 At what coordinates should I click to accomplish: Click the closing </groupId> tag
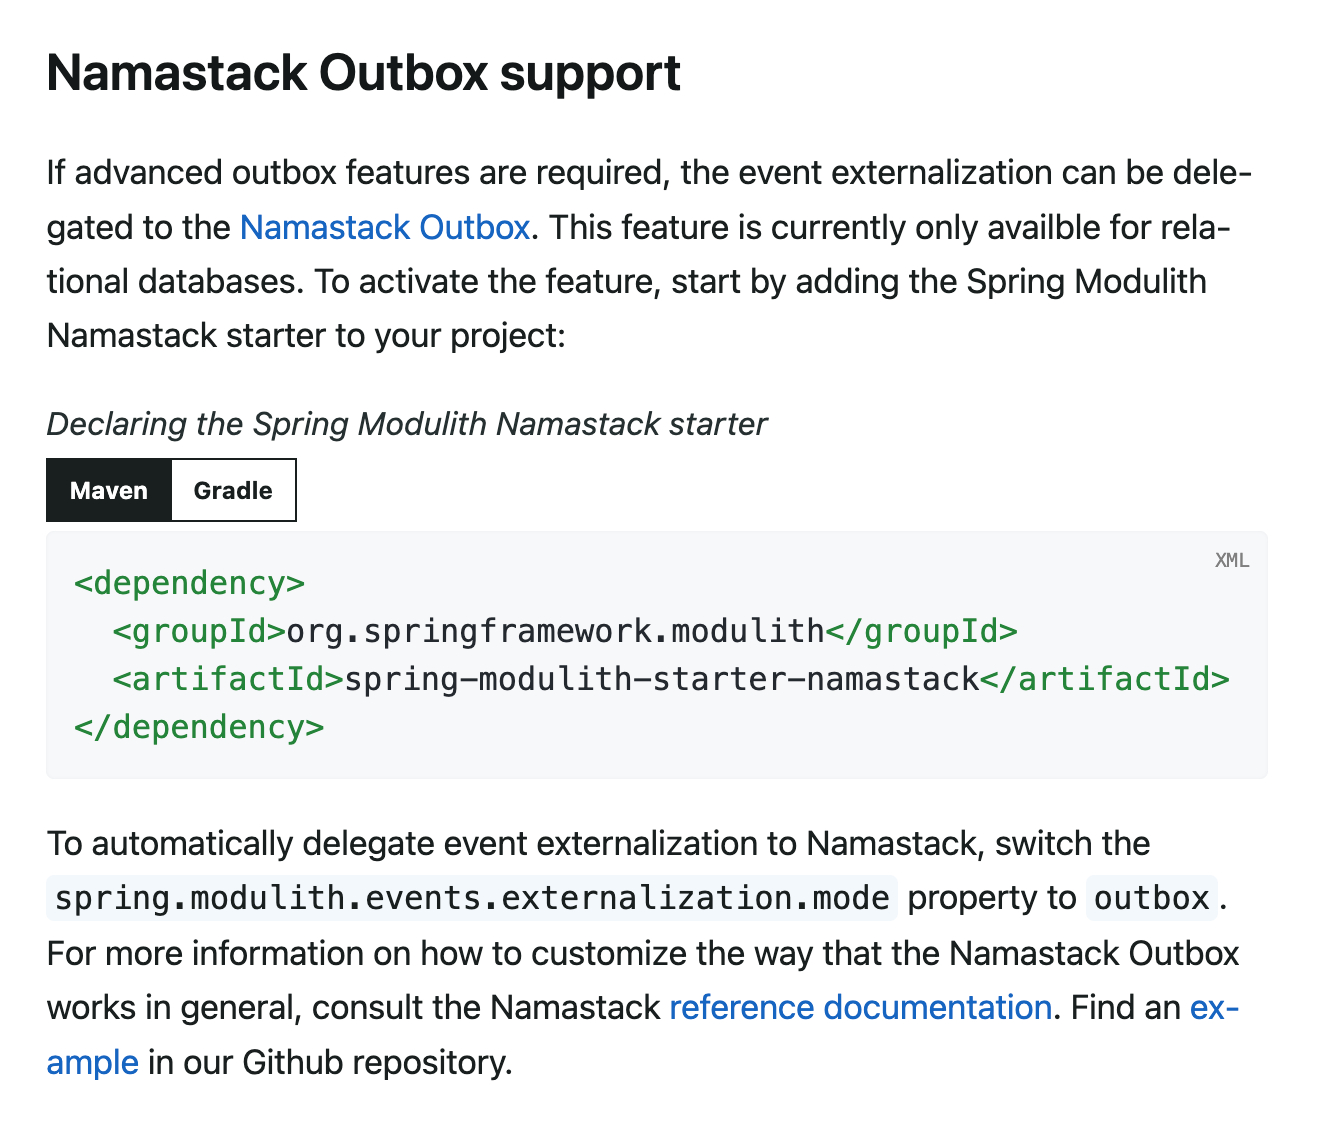point(921,631)
